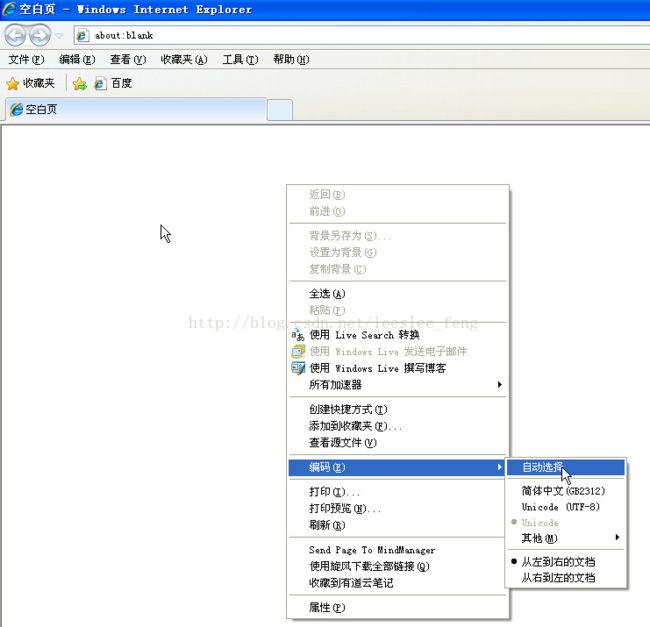Choose 添加到收藏夹(F)... menu entry

(x=398, y=426)
